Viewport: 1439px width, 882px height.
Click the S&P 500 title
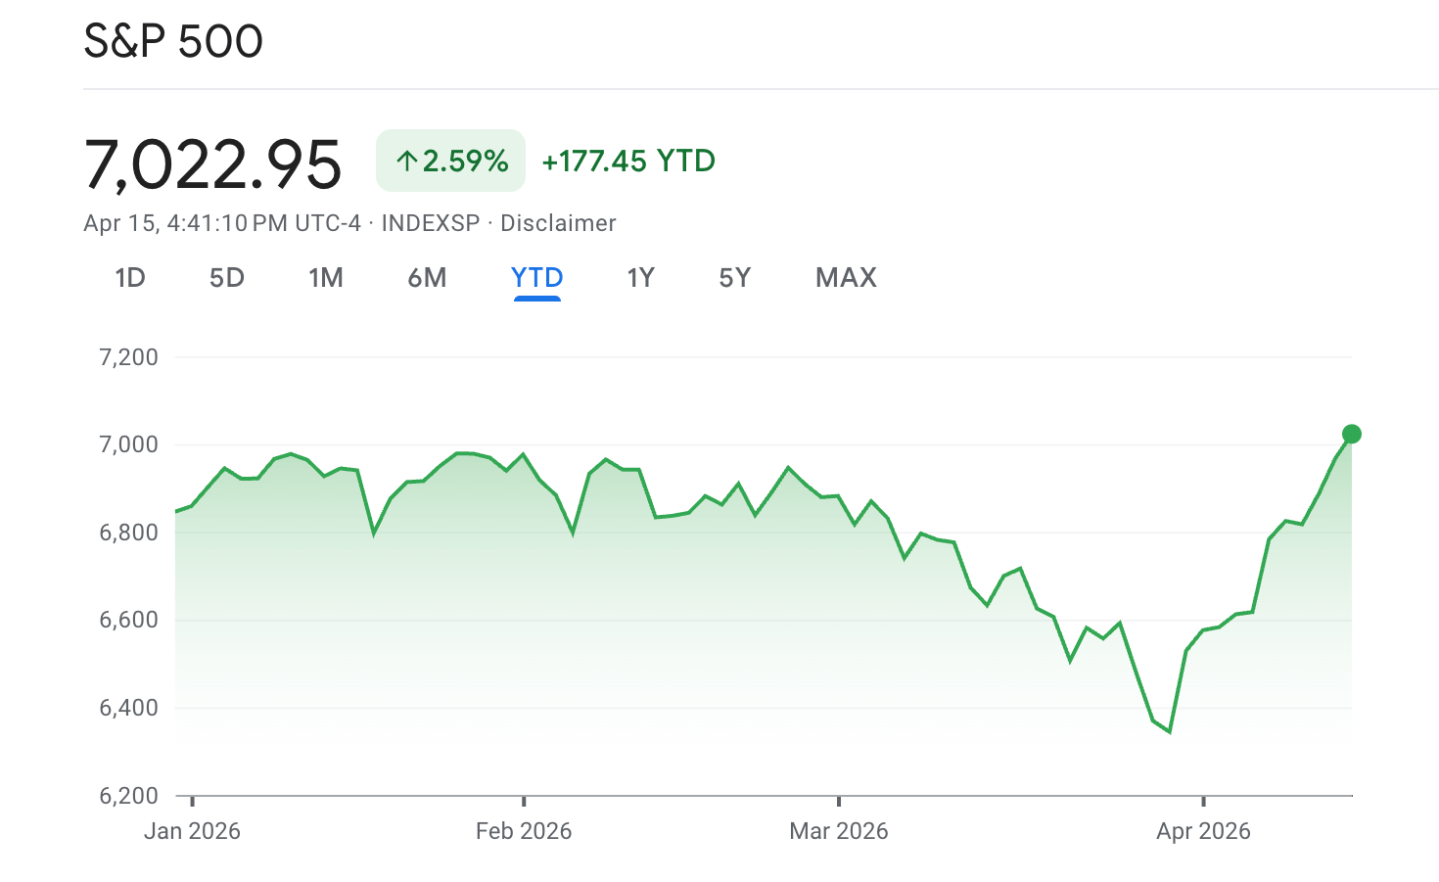click(x=173, y=41)
